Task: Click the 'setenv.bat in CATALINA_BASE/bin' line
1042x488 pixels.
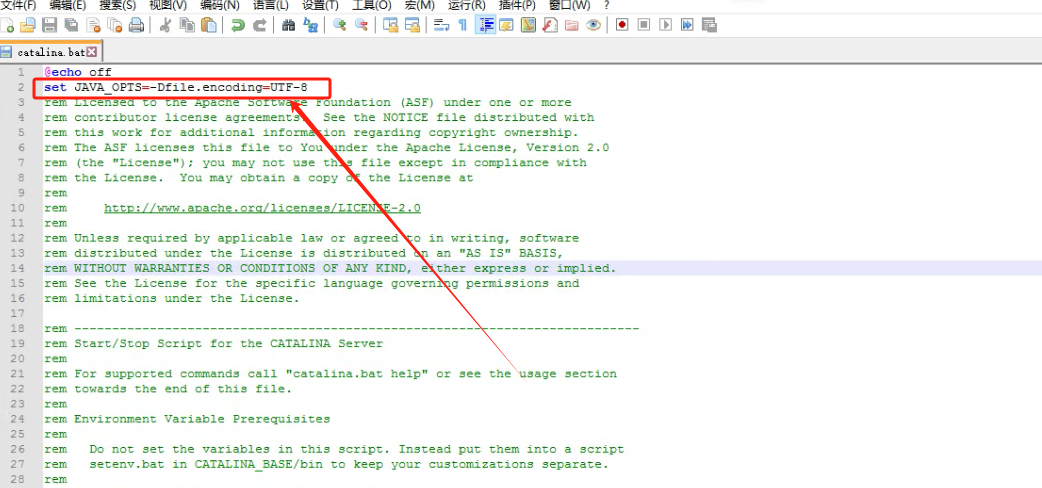Action: point(326,464)
